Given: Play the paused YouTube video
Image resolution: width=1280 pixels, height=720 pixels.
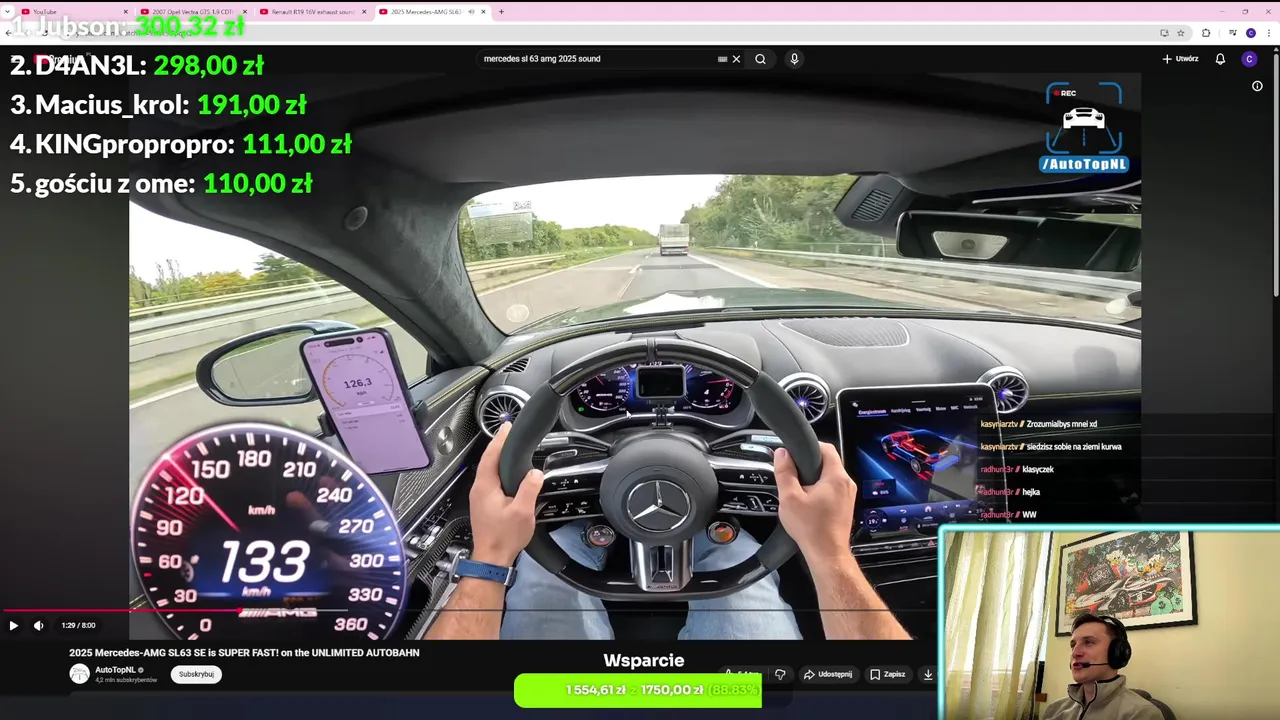Looking at the screenshot, I should tap(13, 626).
